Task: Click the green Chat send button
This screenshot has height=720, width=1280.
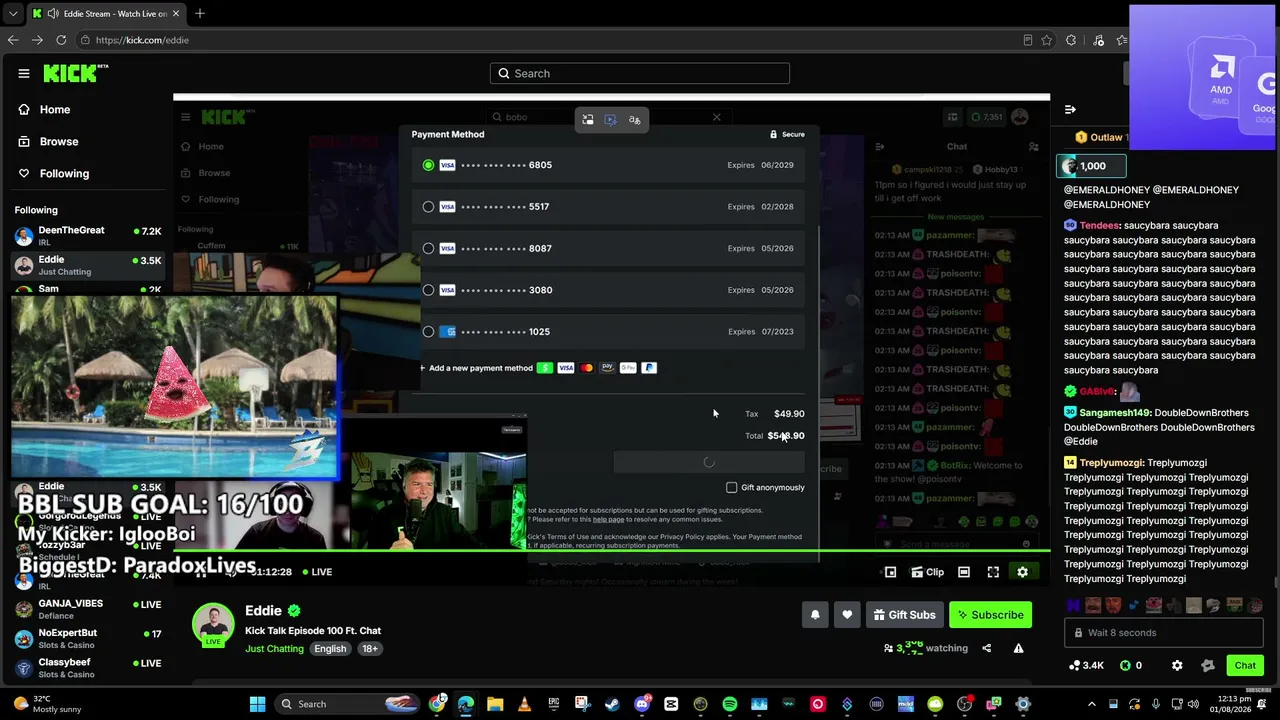Action: click(x=1245, y=665)
